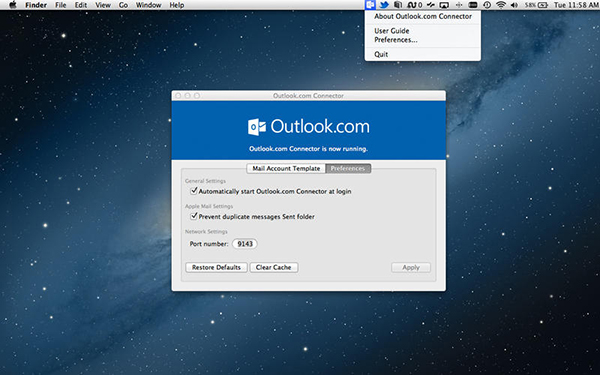Screen dimensions: 600x375
Task: Open the Window menu
Action: 148,5
